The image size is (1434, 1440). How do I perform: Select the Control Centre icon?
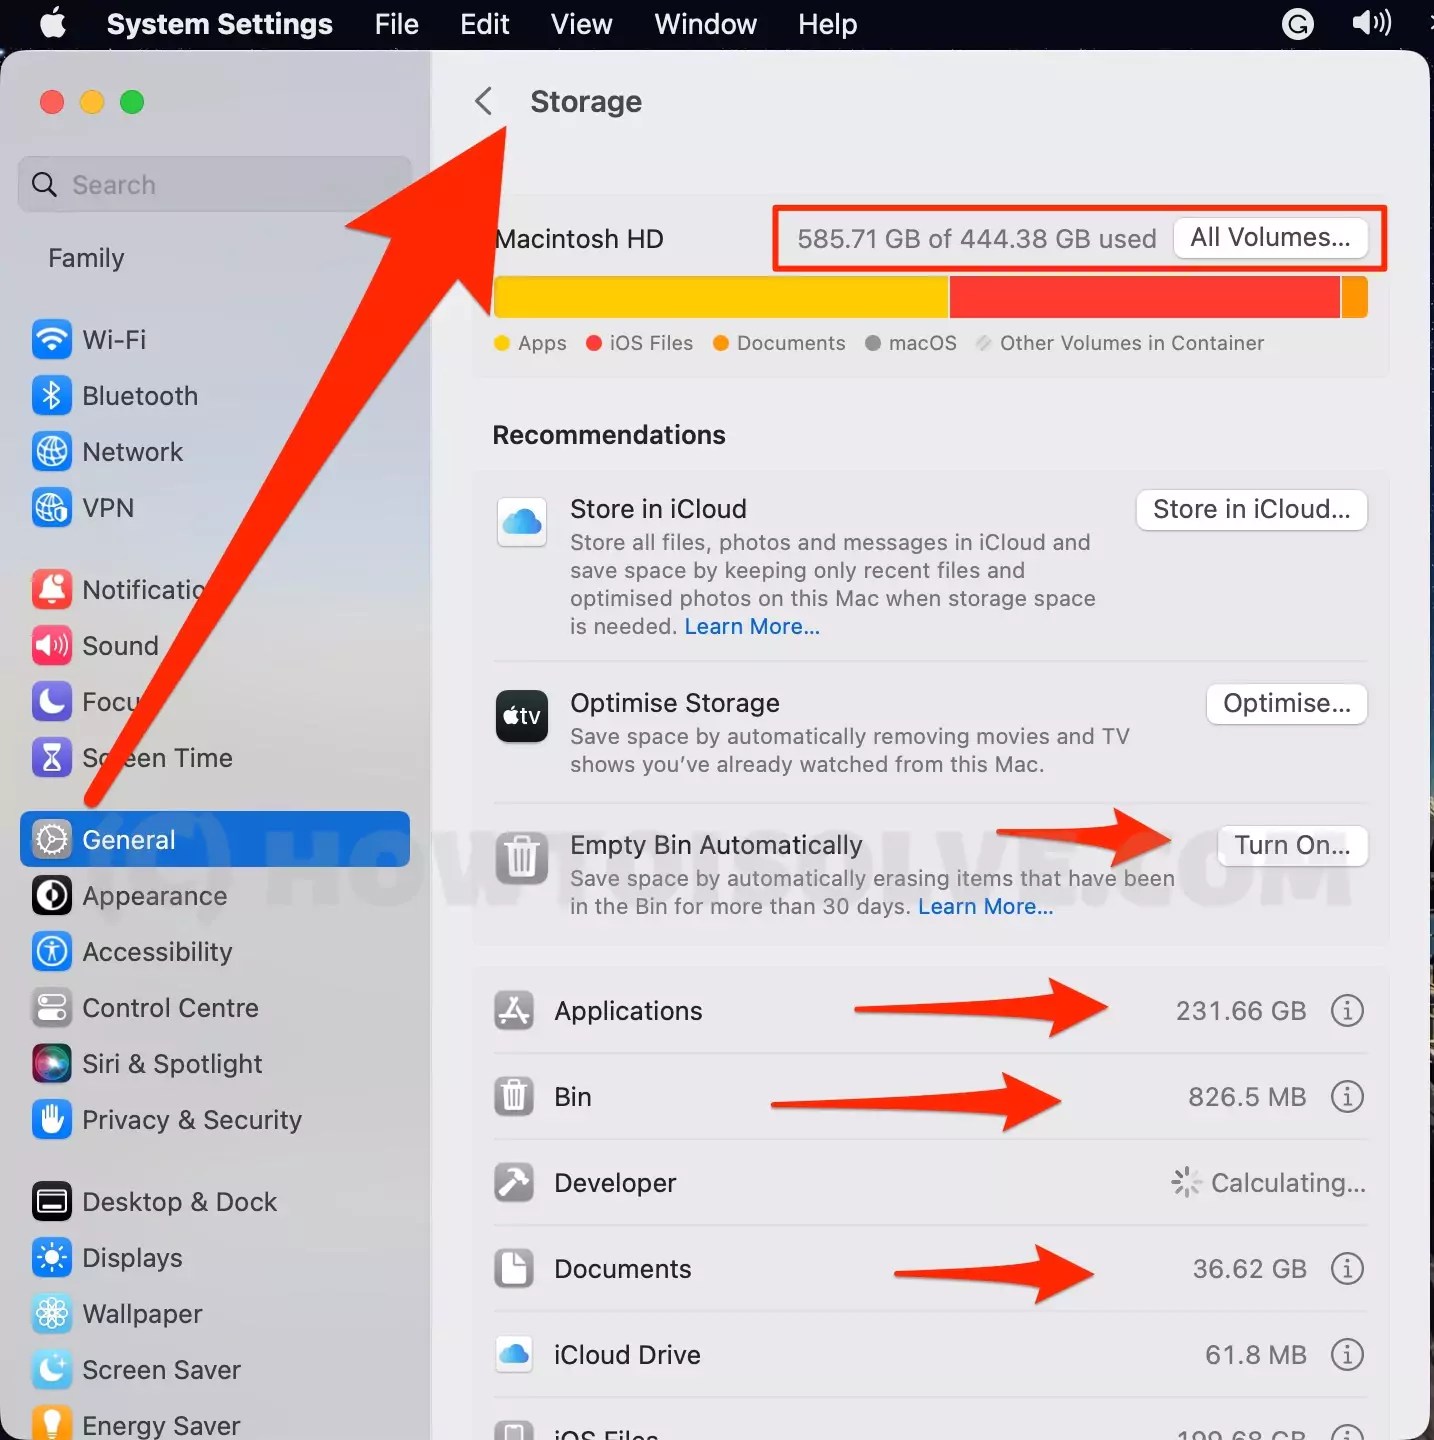click(x=51, y=1008)
